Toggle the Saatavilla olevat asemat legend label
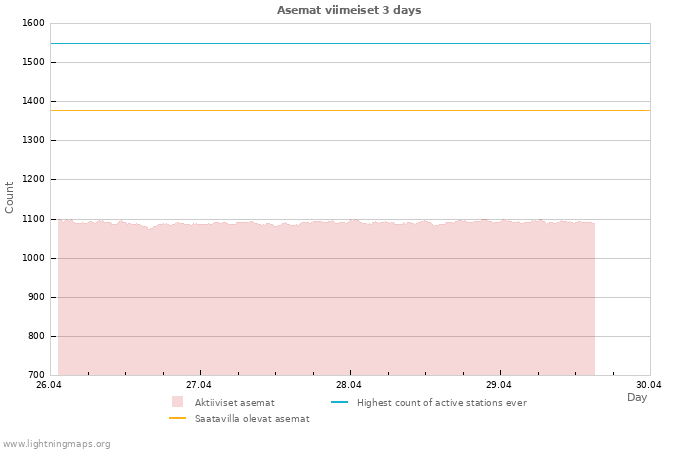 (252, 418)
